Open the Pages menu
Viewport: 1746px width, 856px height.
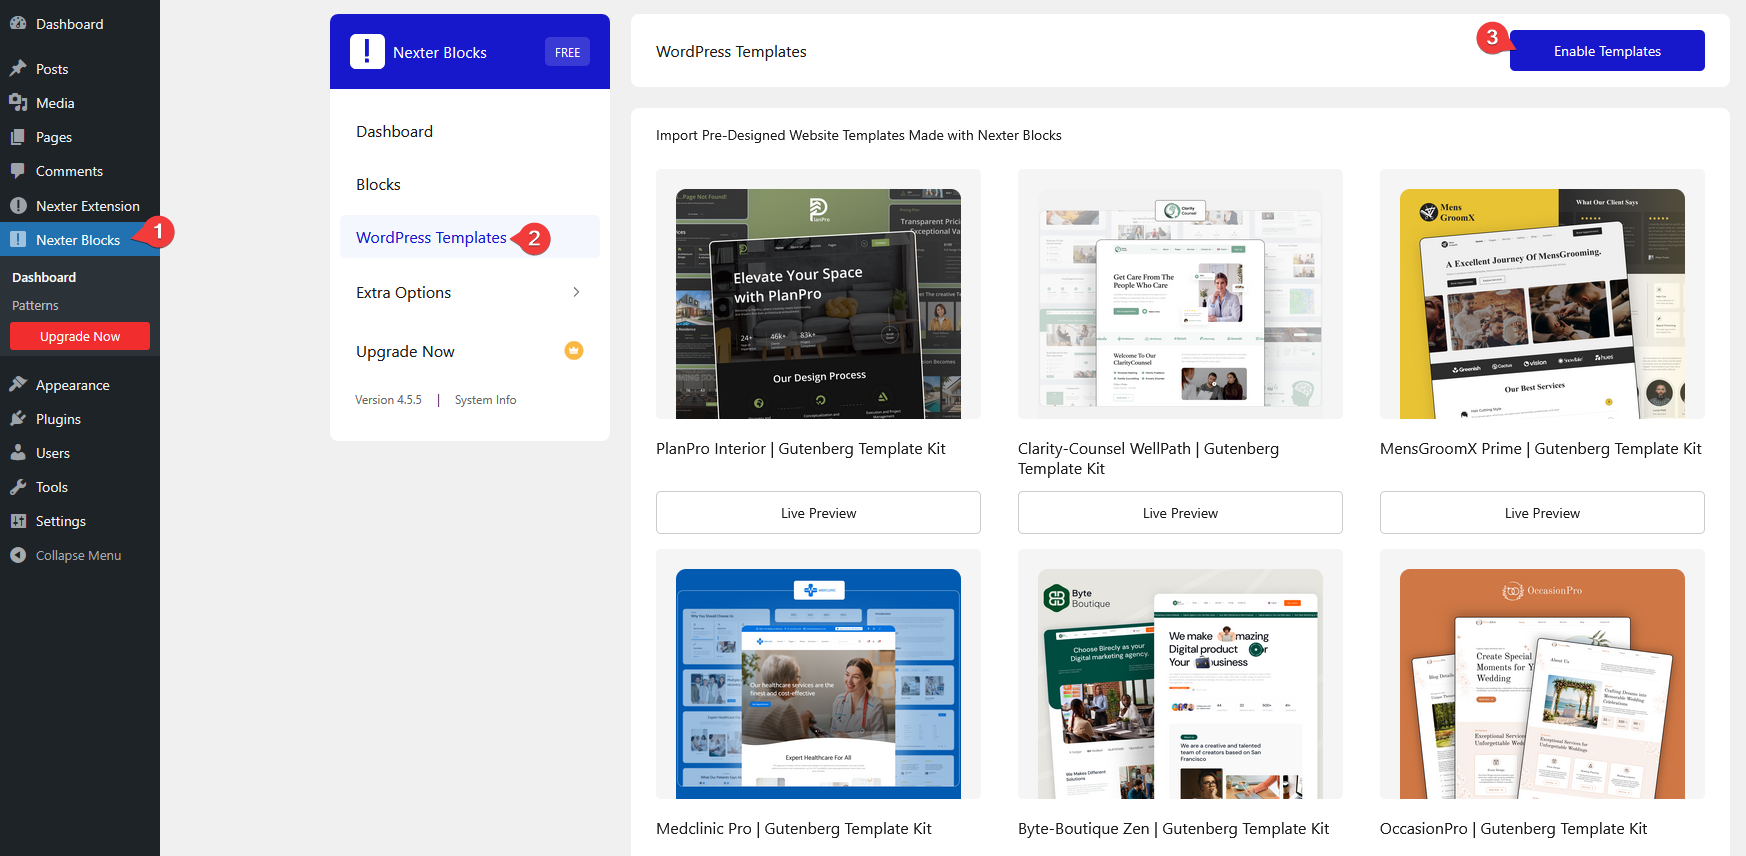coord(80,137)
